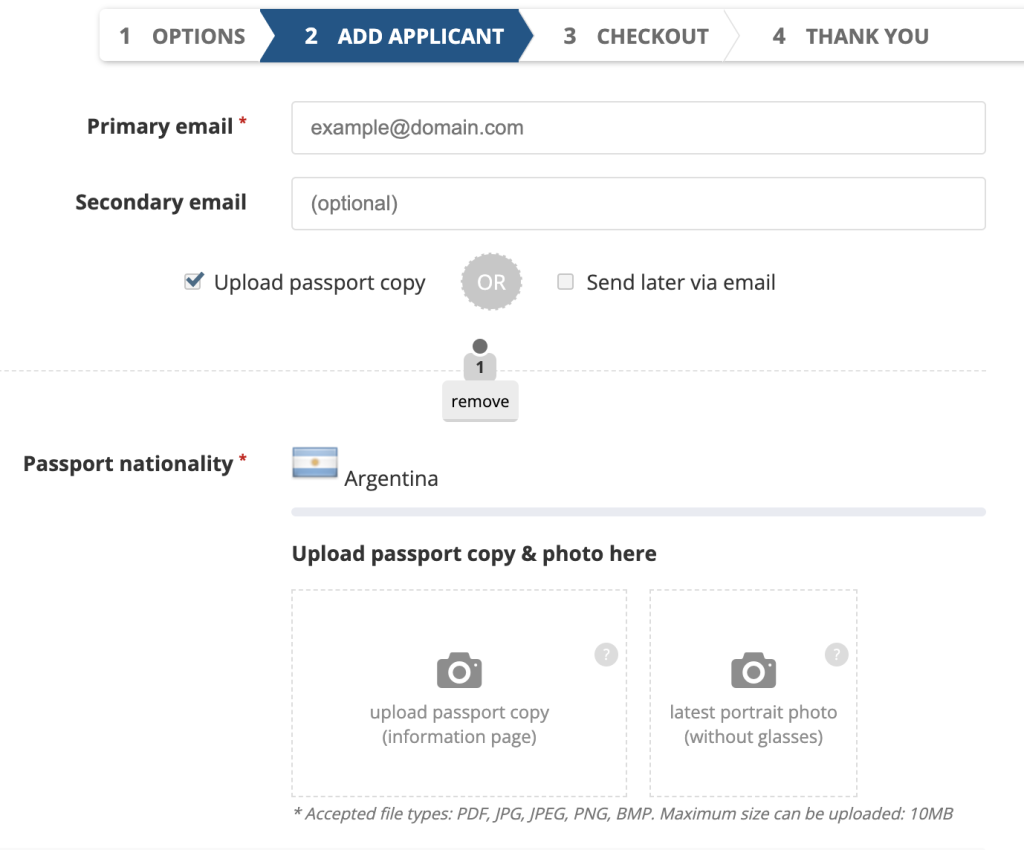This screenshot has width=1024, height=850.
Task: Click the upload passport copy information page area
Action: click(x=459, y=693)
